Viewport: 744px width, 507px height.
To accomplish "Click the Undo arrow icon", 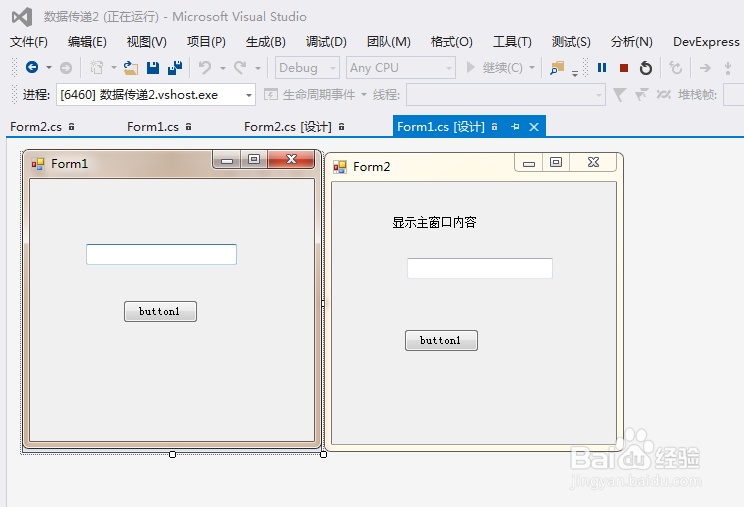I will (x=205, y=68).
